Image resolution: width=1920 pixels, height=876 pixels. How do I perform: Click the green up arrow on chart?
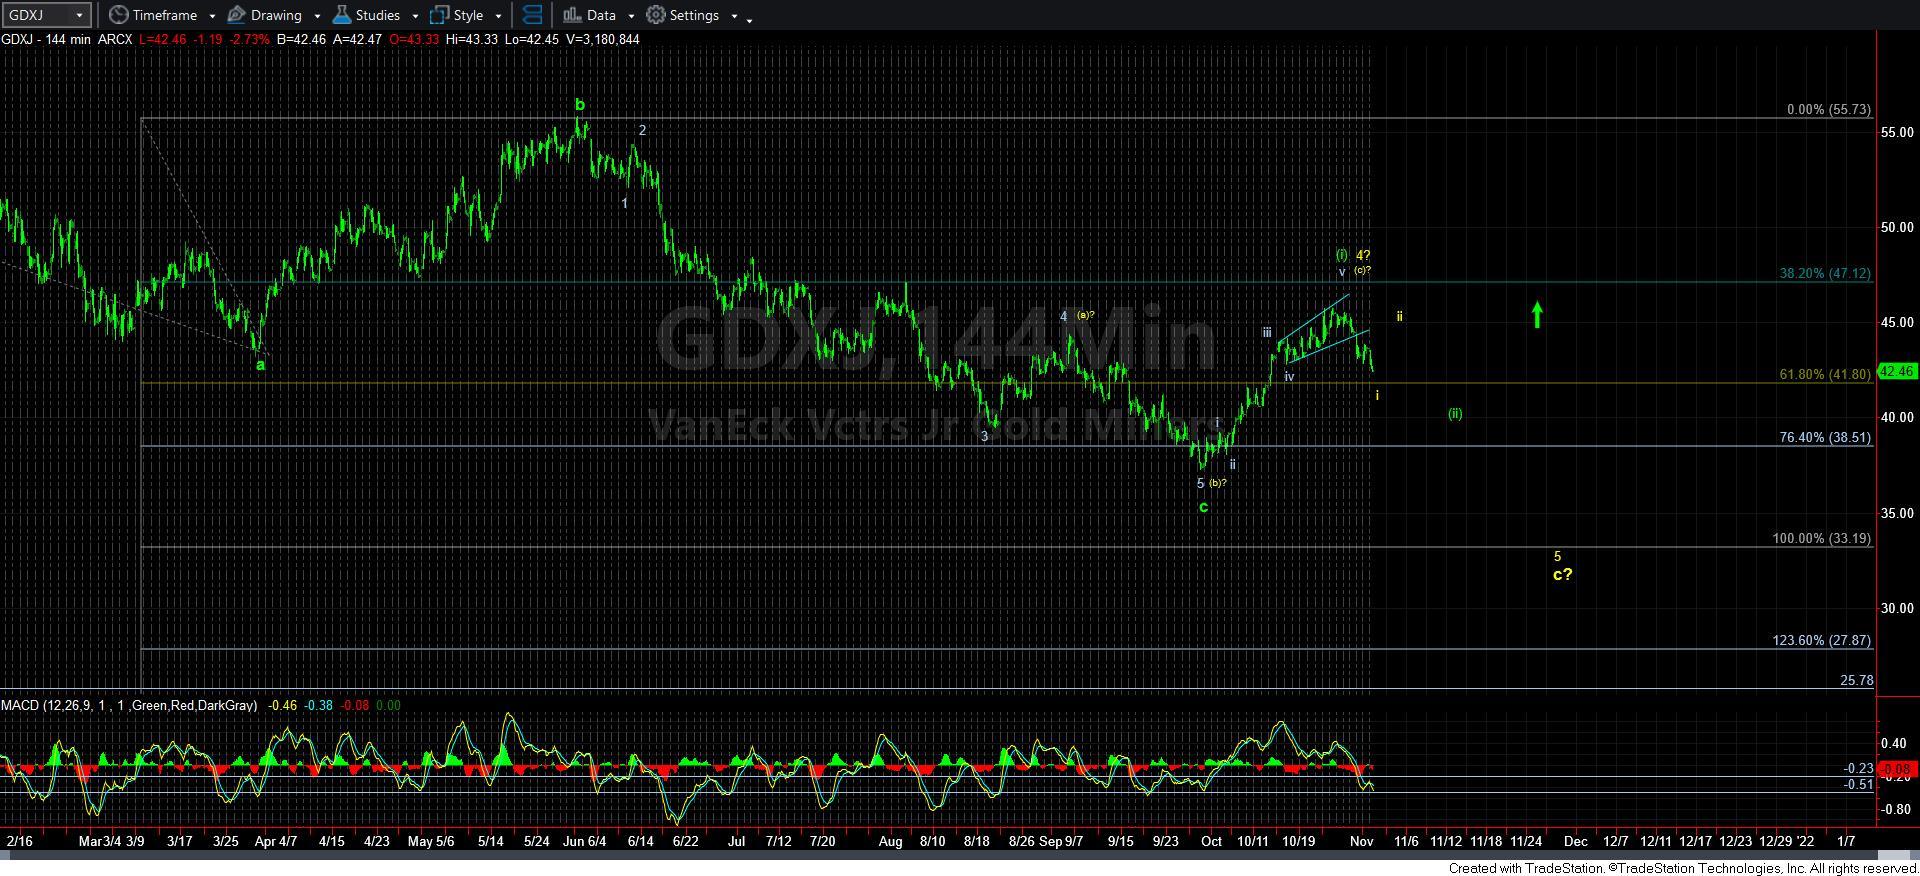click(1537, 315)
